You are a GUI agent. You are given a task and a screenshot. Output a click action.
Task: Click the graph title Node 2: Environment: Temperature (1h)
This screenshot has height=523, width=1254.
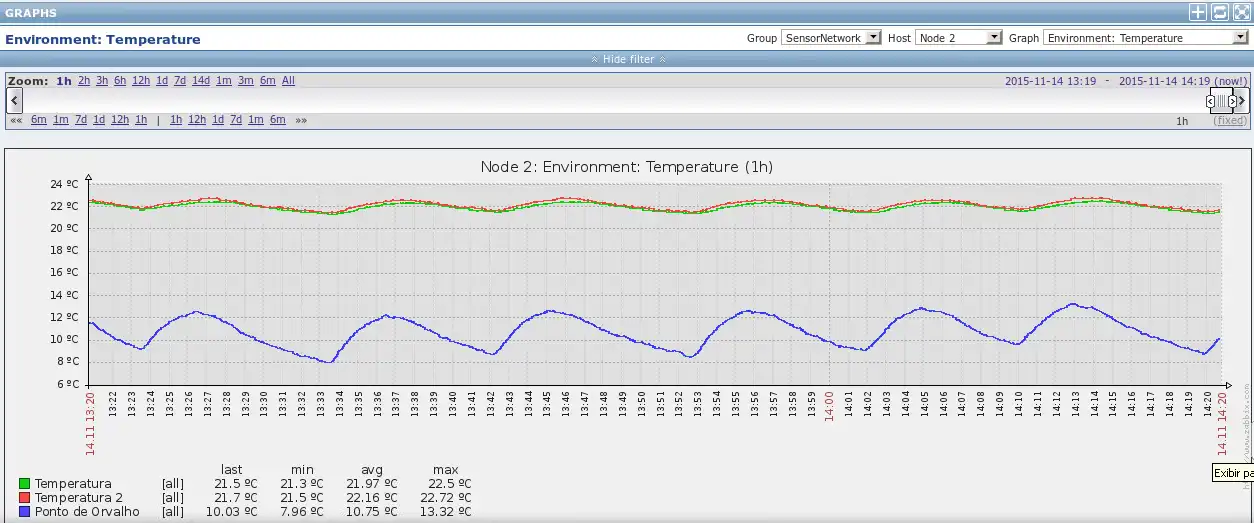click(627, 166)
